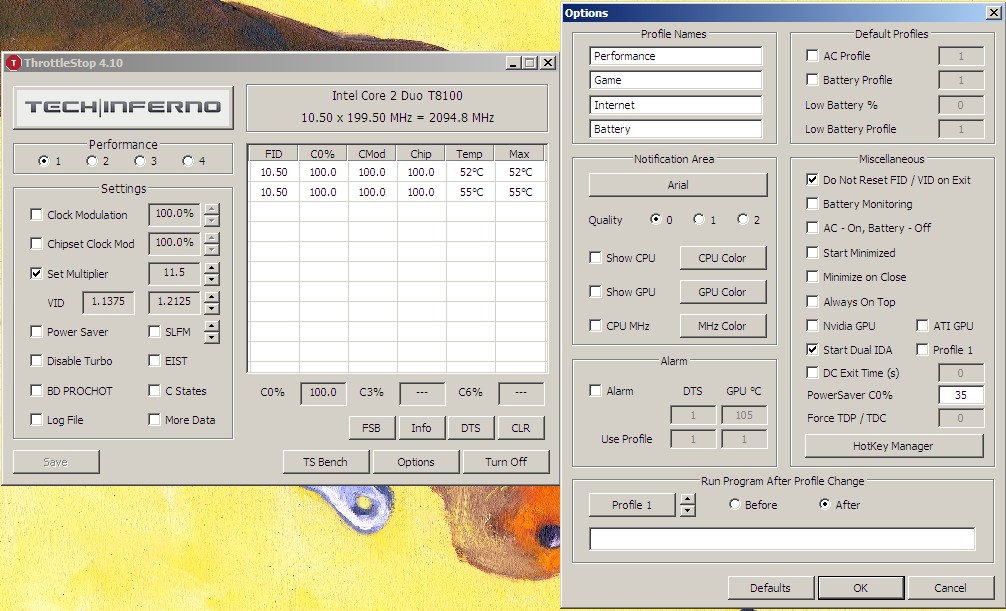Select performance profile 4 radio button

click(187, 160)
